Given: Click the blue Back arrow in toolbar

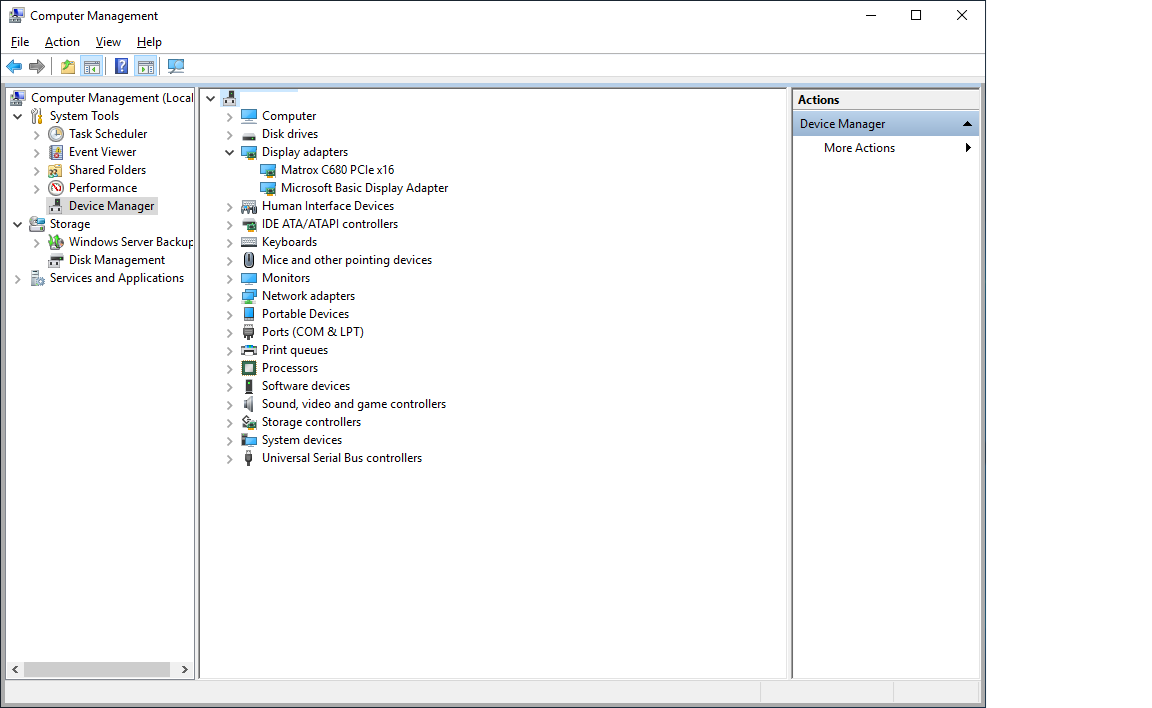Looking at the screenshot, I should pos(14,67).
